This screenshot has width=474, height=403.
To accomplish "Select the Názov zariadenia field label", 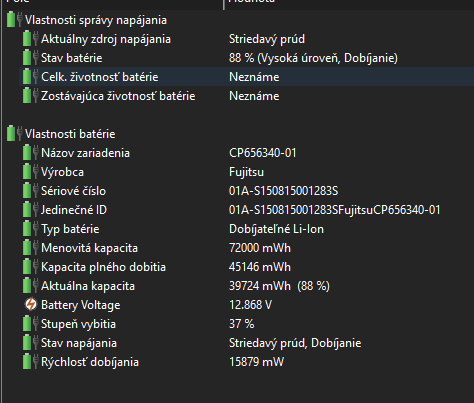I will [x=85, y=153].
